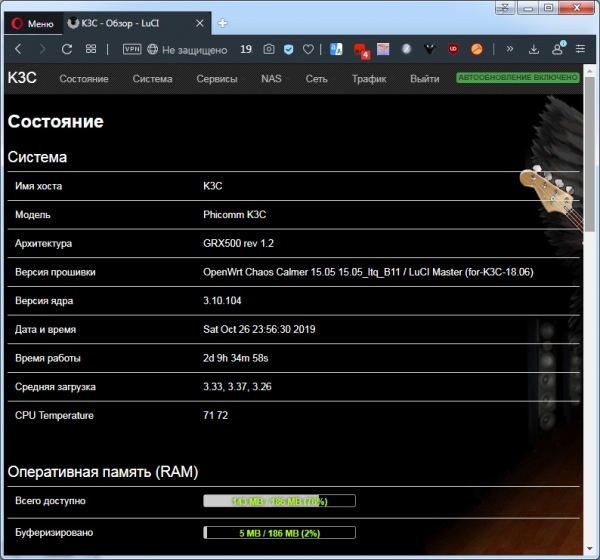Image resolution: width=600 pixels, height=560 pixels.
Task: Open the Сервисы navigation menu
Action: pos(217,78)
